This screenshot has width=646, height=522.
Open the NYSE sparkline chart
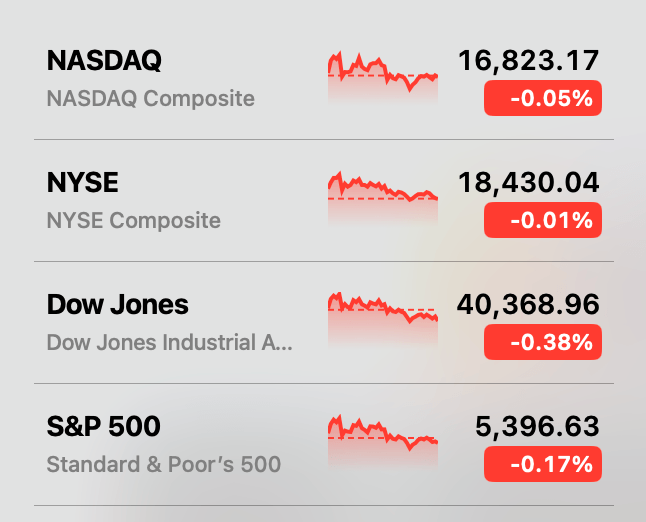coord(383,198)
